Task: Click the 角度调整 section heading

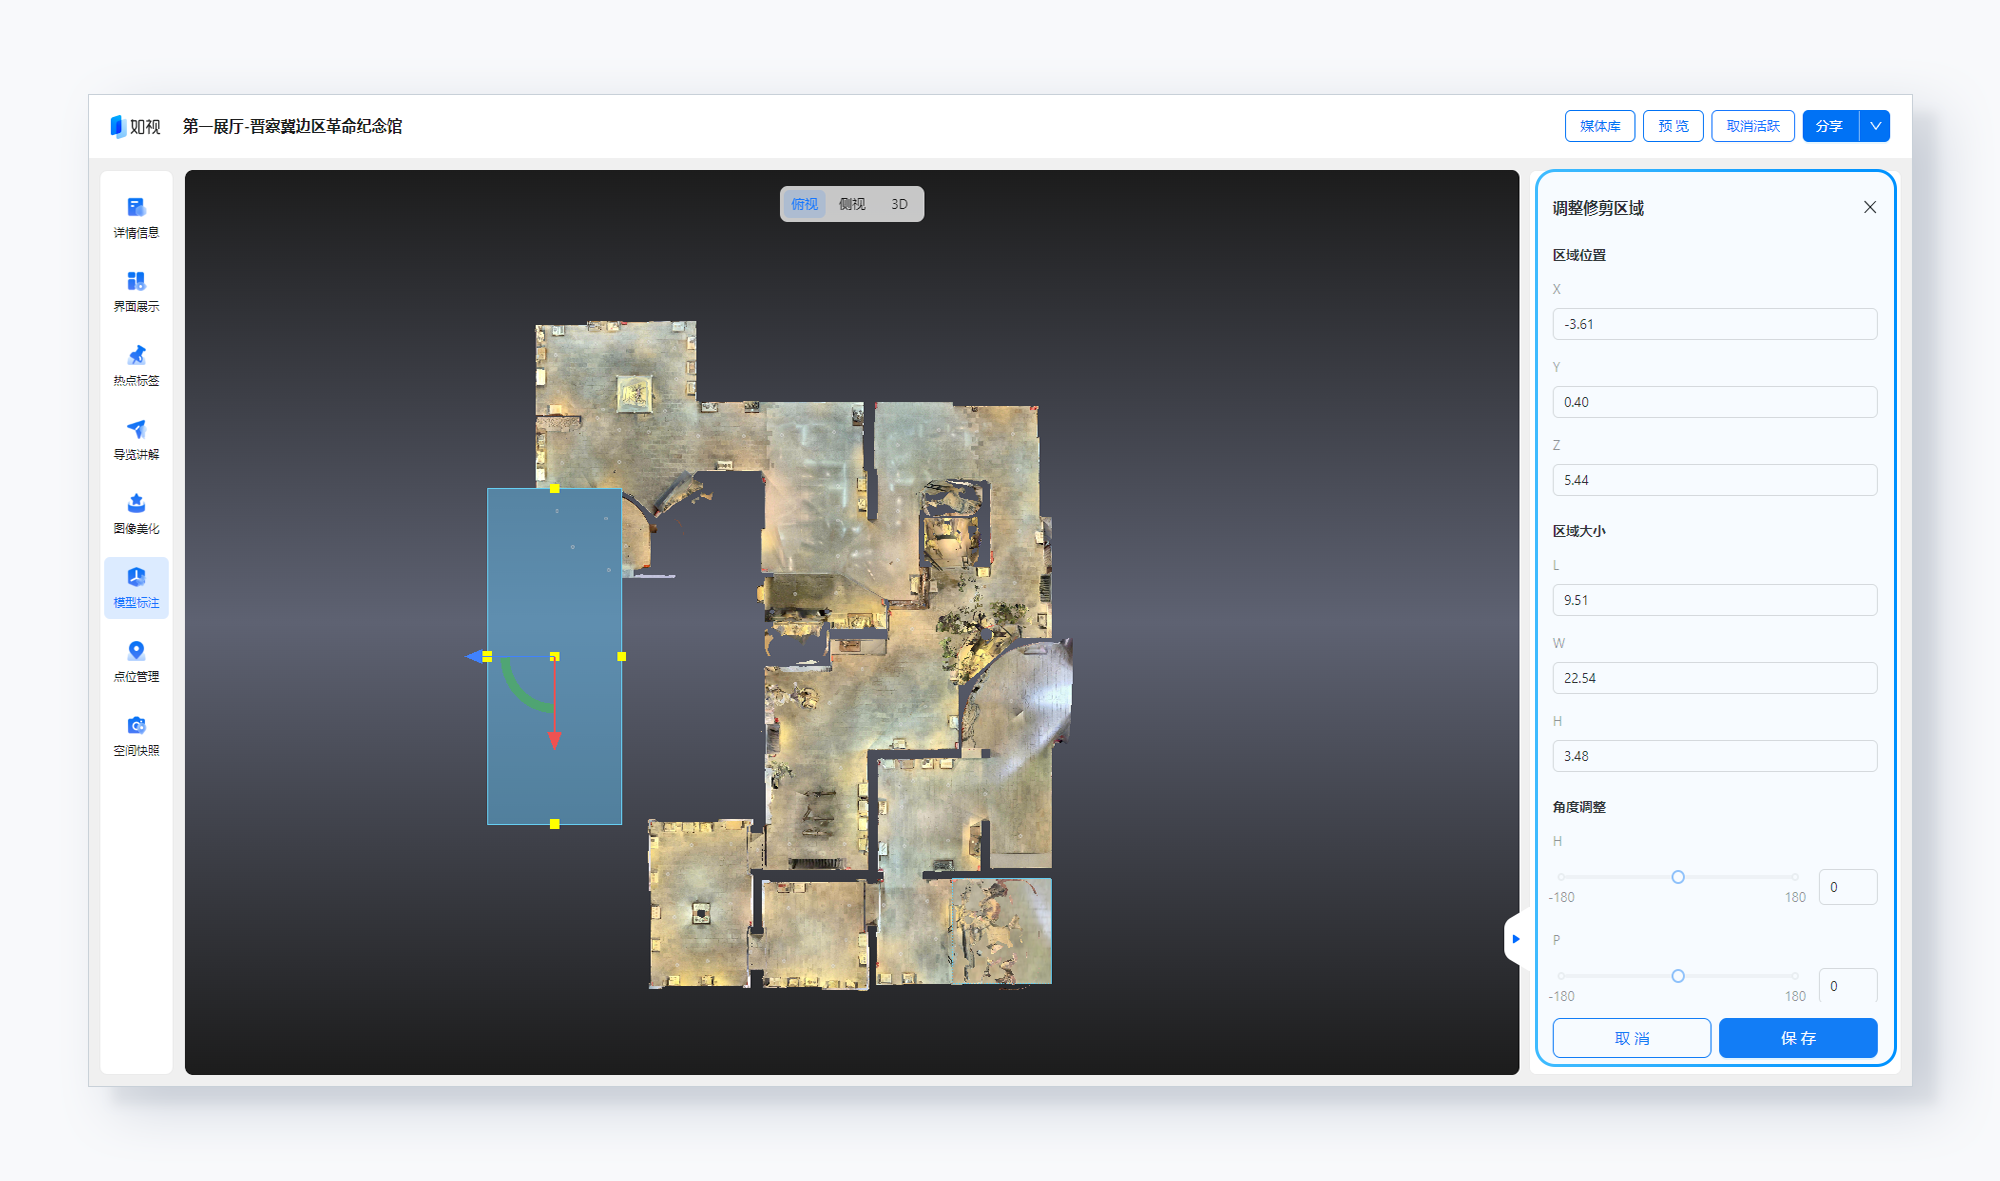Action: point(1579,807)
